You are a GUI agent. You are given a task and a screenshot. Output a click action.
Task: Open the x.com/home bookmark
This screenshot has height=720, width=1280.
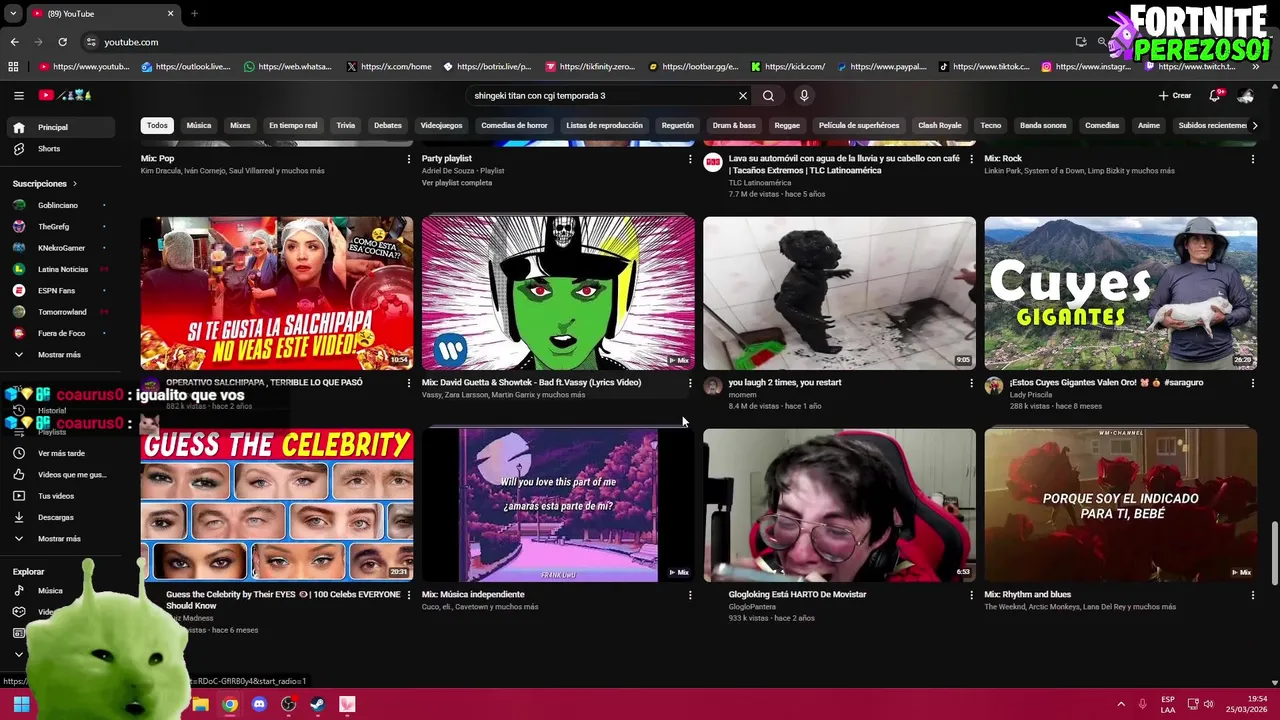389,67
